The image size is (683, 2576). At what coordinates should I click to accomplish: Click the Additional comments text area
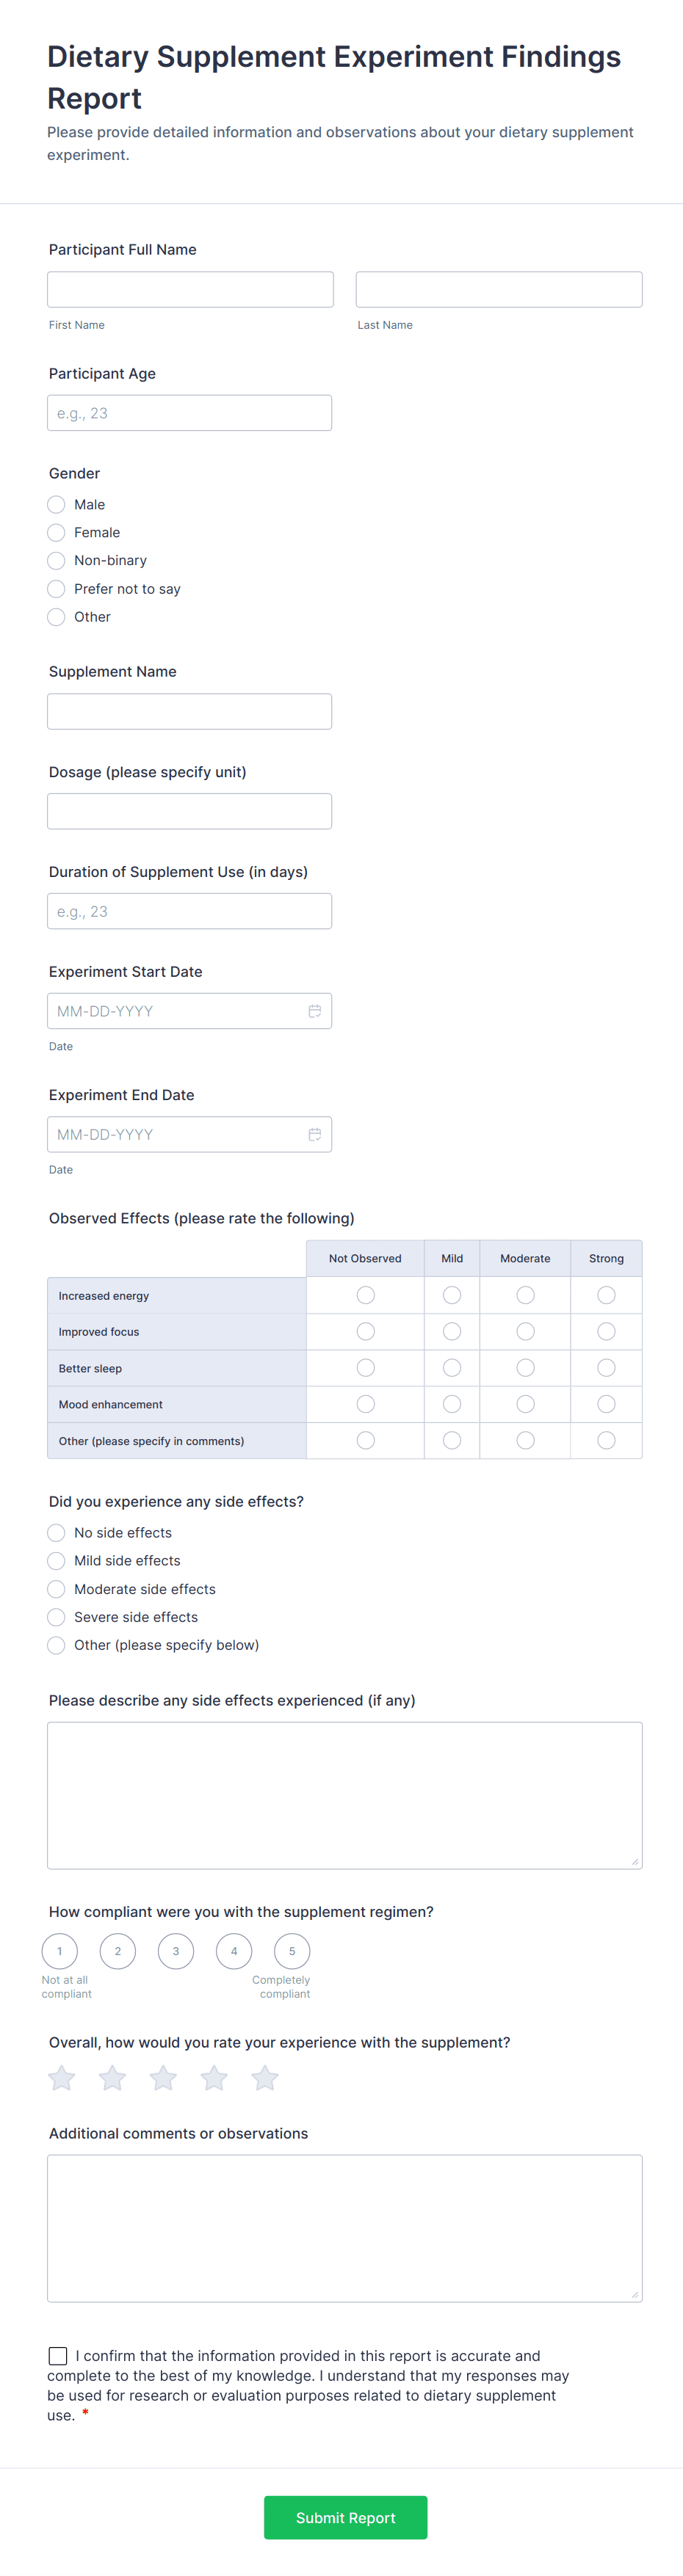click(344, 2228)
